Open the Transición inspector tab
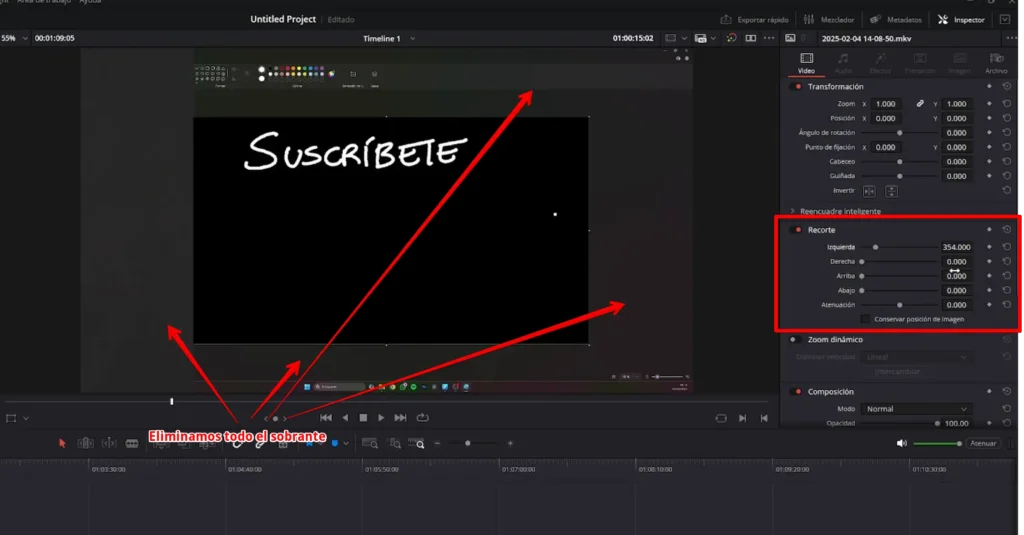1024x535 pixels. click(920, 63)
